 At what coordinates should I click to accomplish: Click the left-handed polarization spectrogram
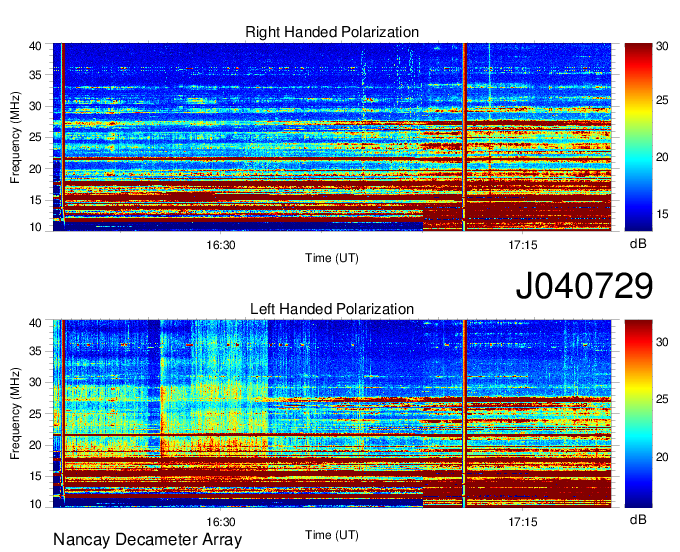(x=332, y=414)
